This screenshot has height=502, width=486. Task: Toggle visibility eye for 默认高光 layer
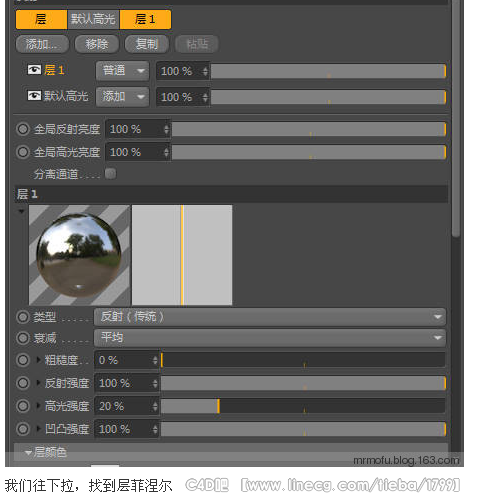pyautogui.click(x=34, y=96)
